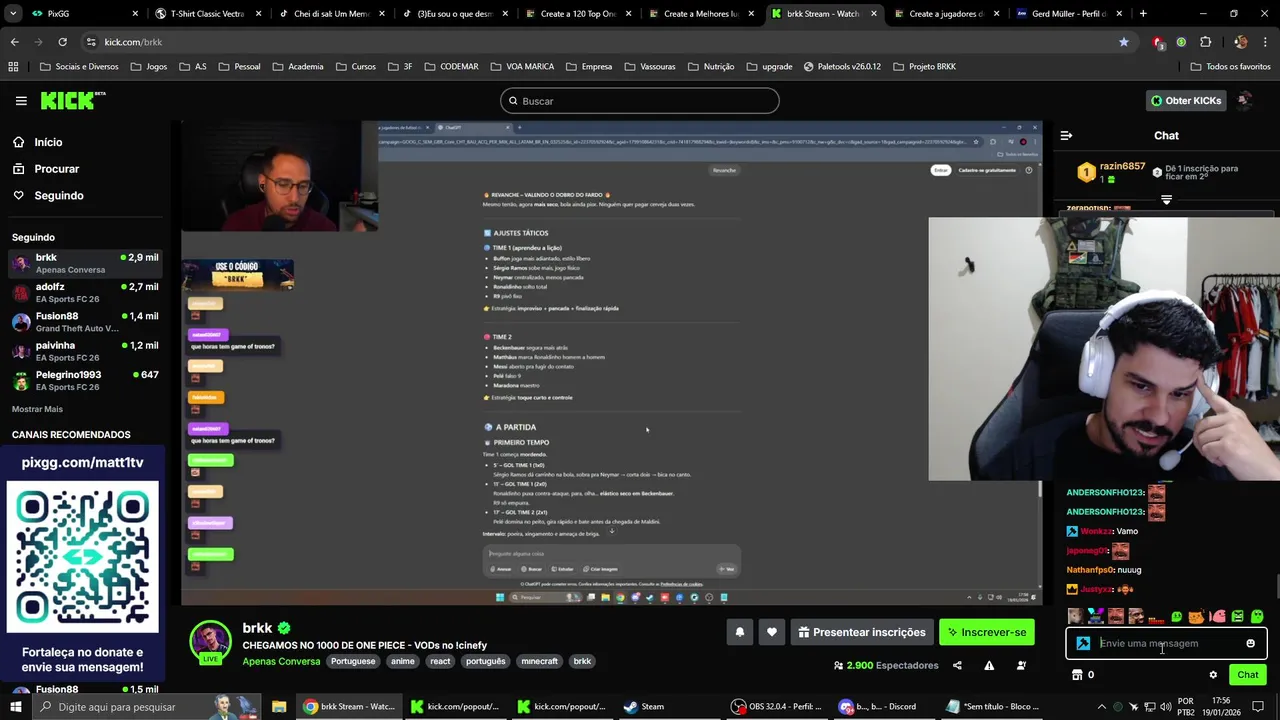Send message with the green Chat button
Screen dimensions: 1280x720
coord(1248,675)
